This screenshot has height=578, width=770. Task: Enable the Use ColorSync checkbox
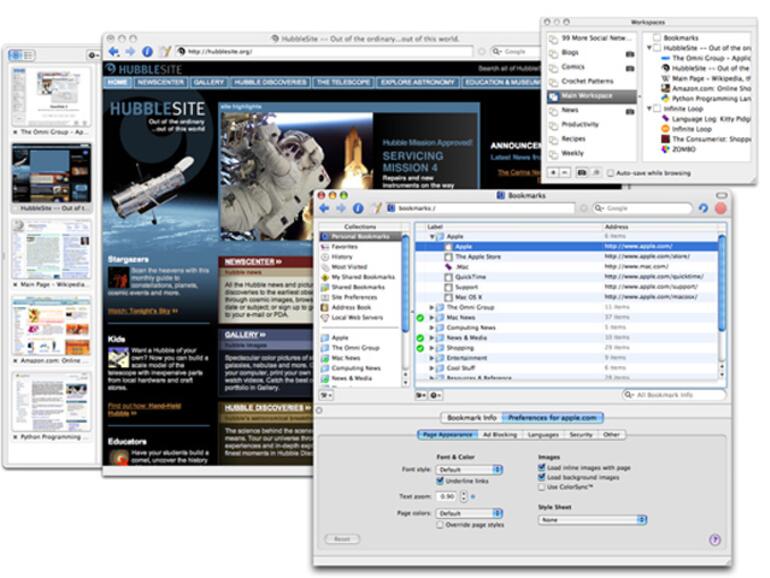[x=542, y=487]
